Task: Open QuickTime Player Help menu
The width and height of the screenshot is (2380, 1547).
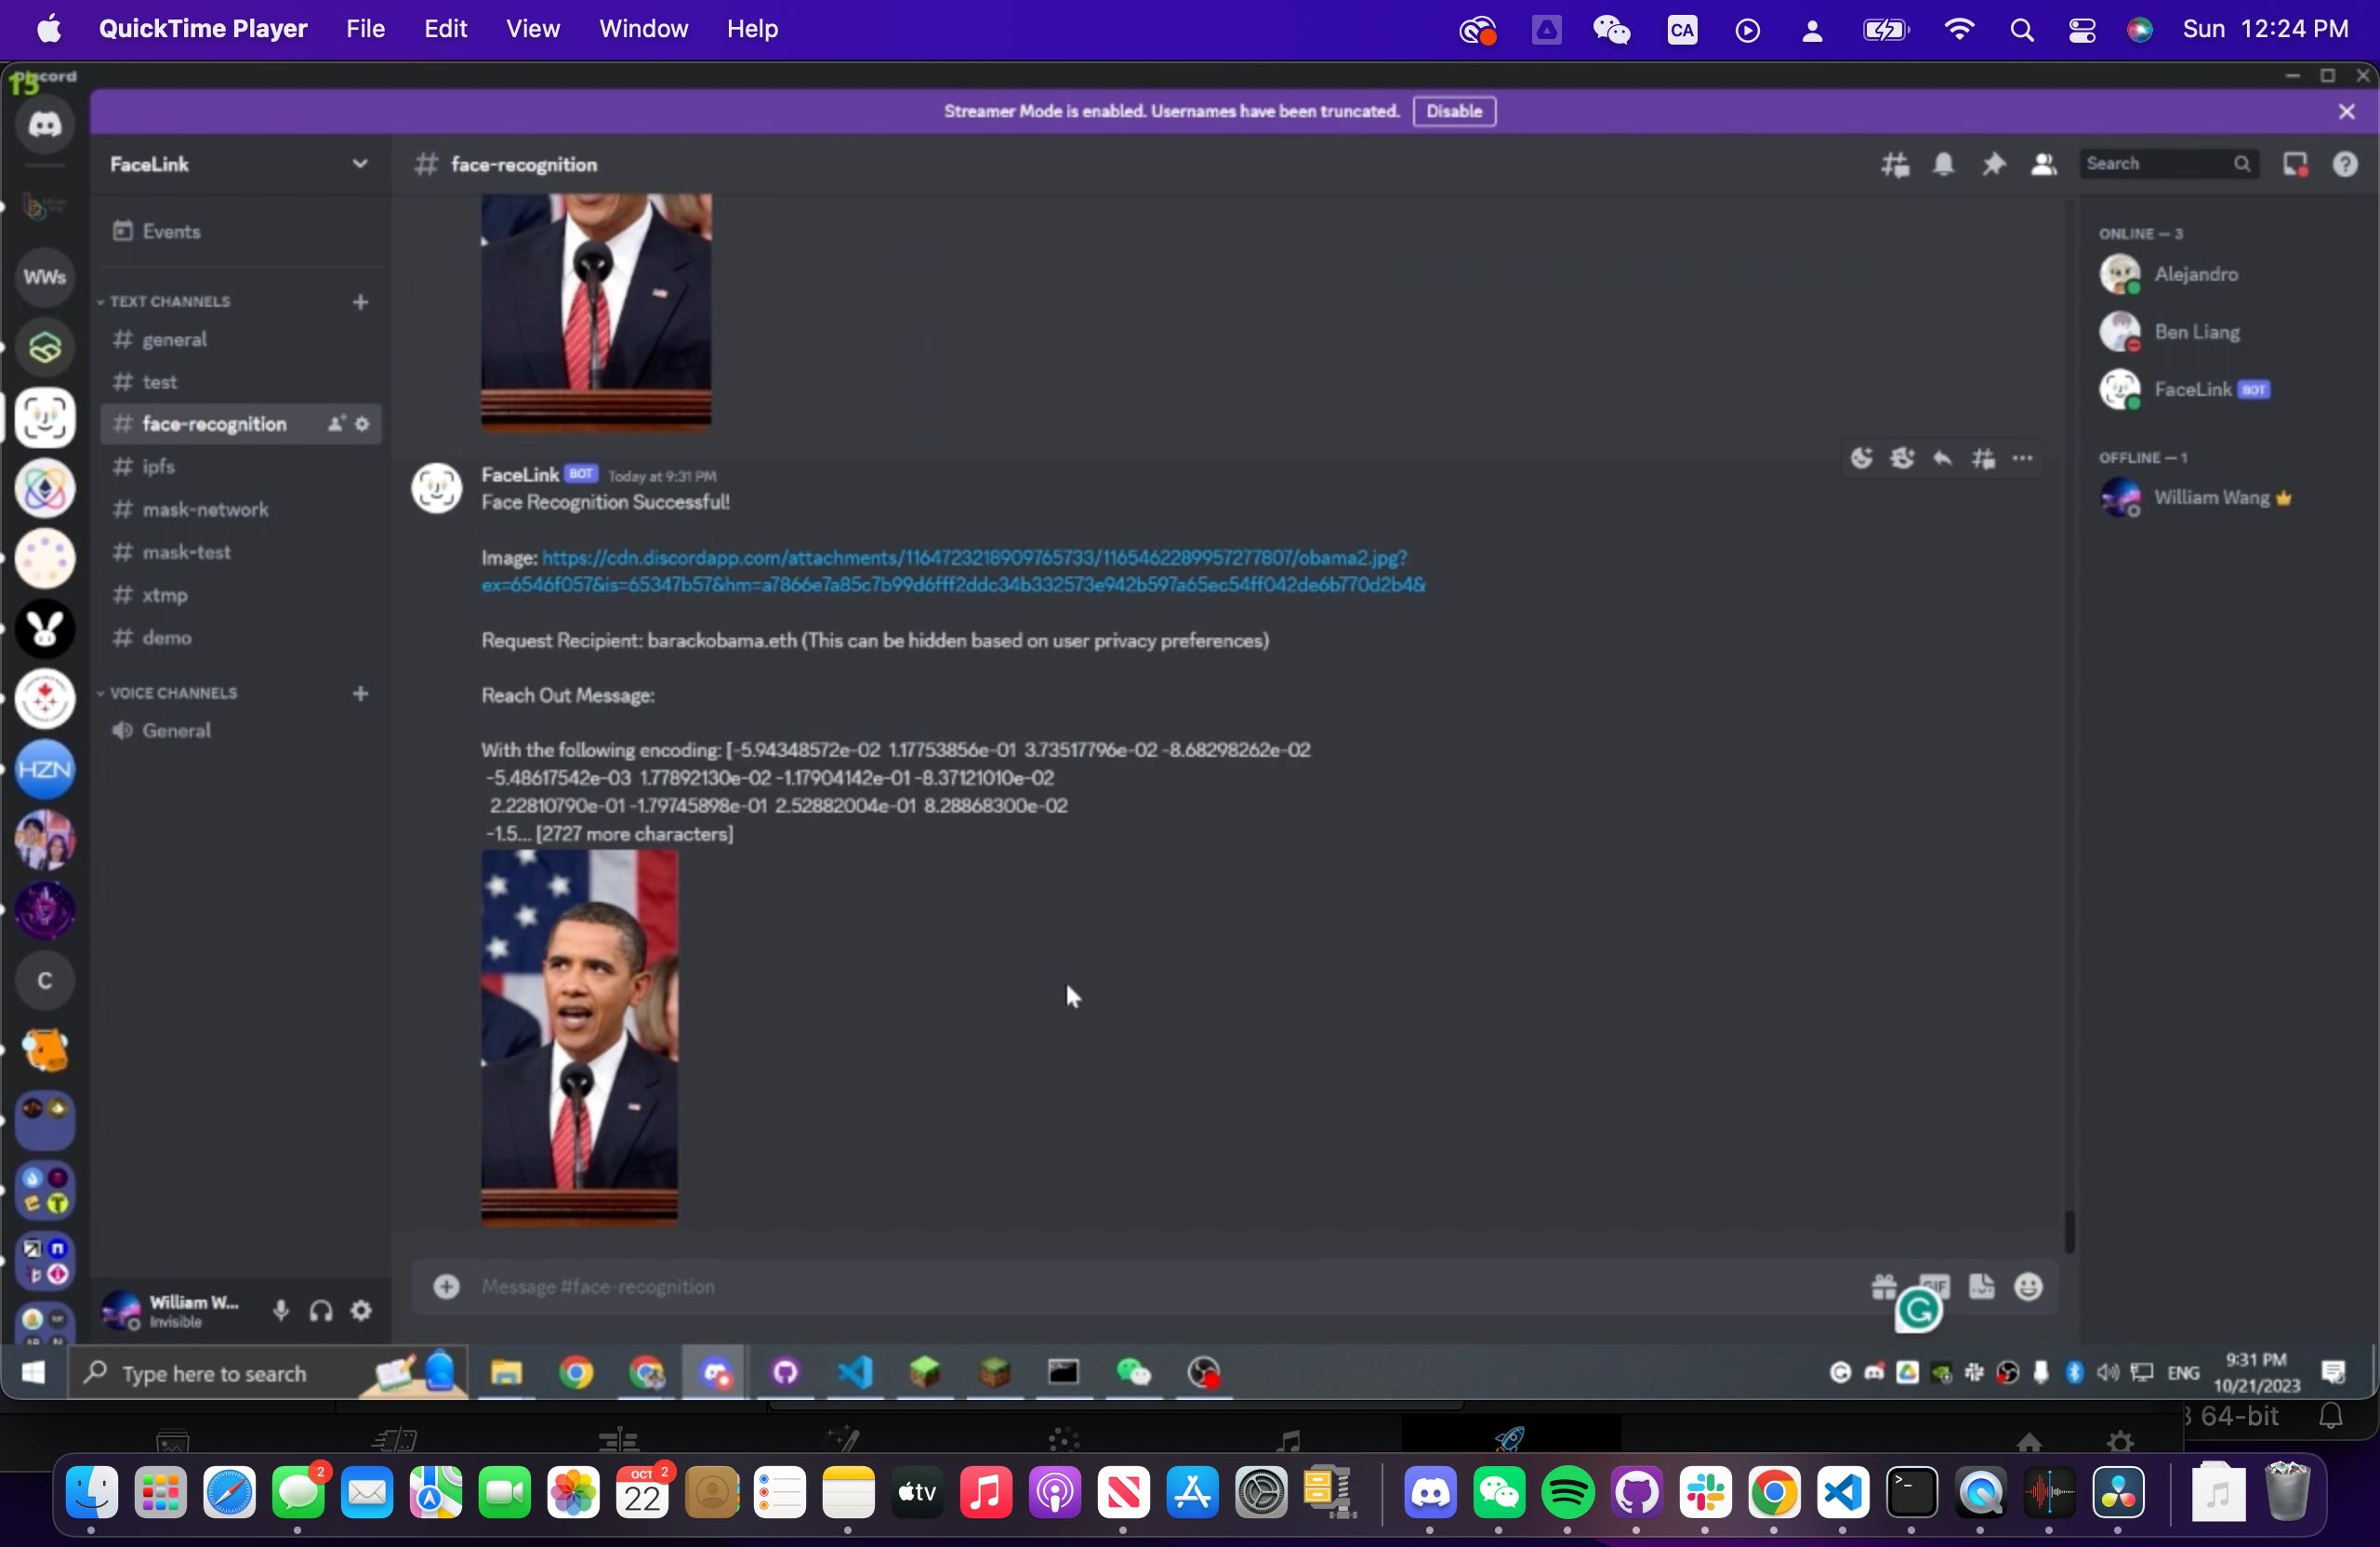Action: (752, 29)
